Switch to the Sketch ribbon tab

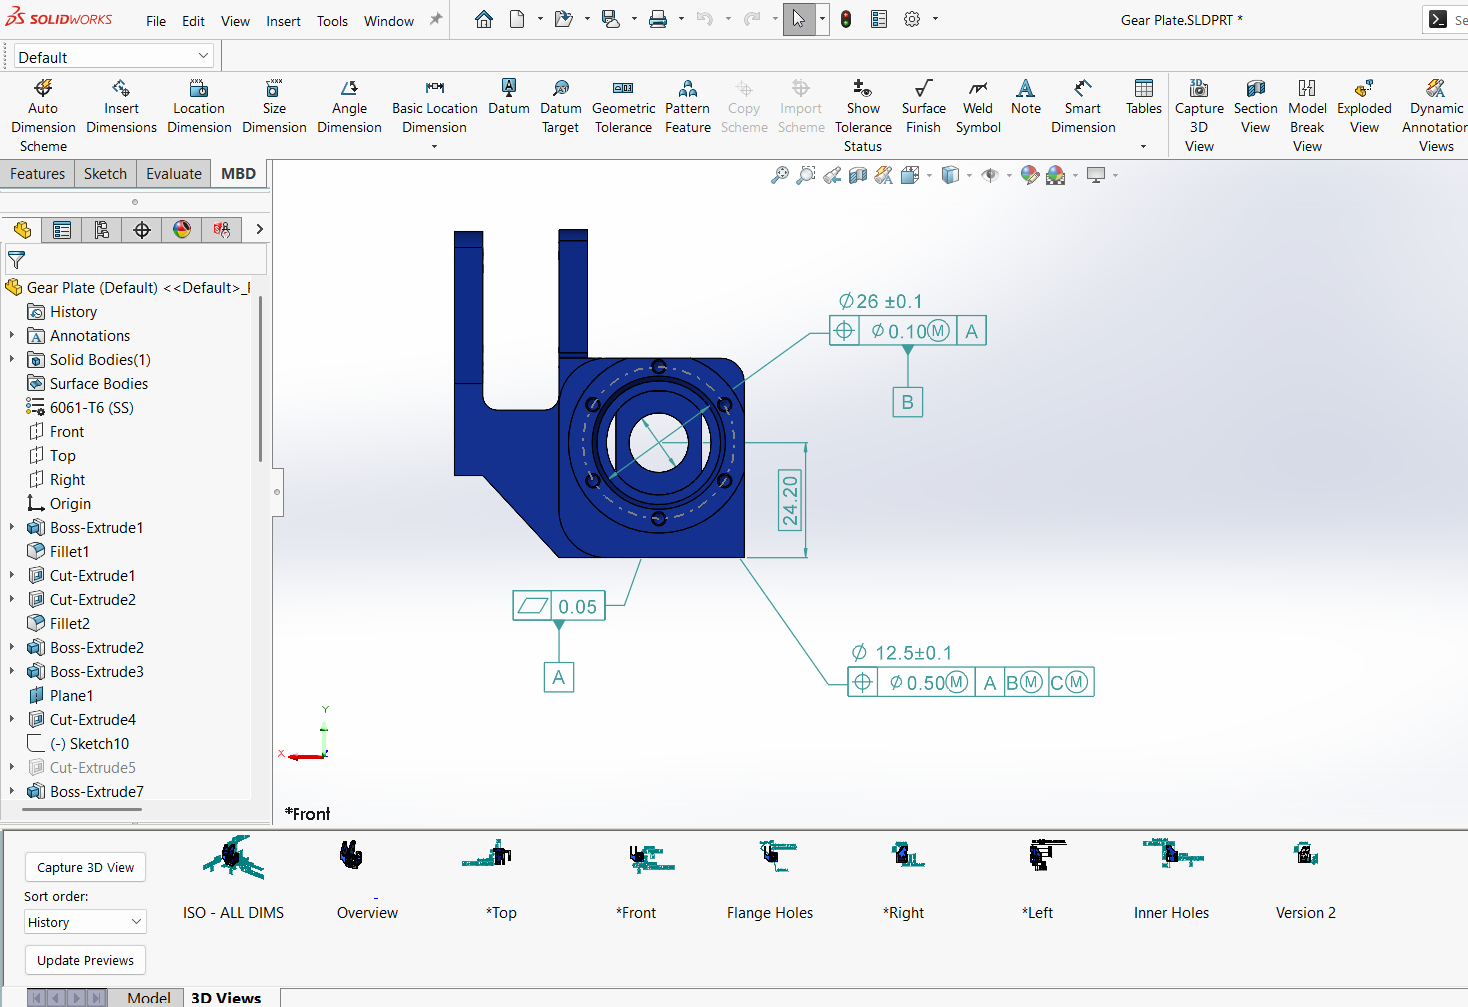104,173
